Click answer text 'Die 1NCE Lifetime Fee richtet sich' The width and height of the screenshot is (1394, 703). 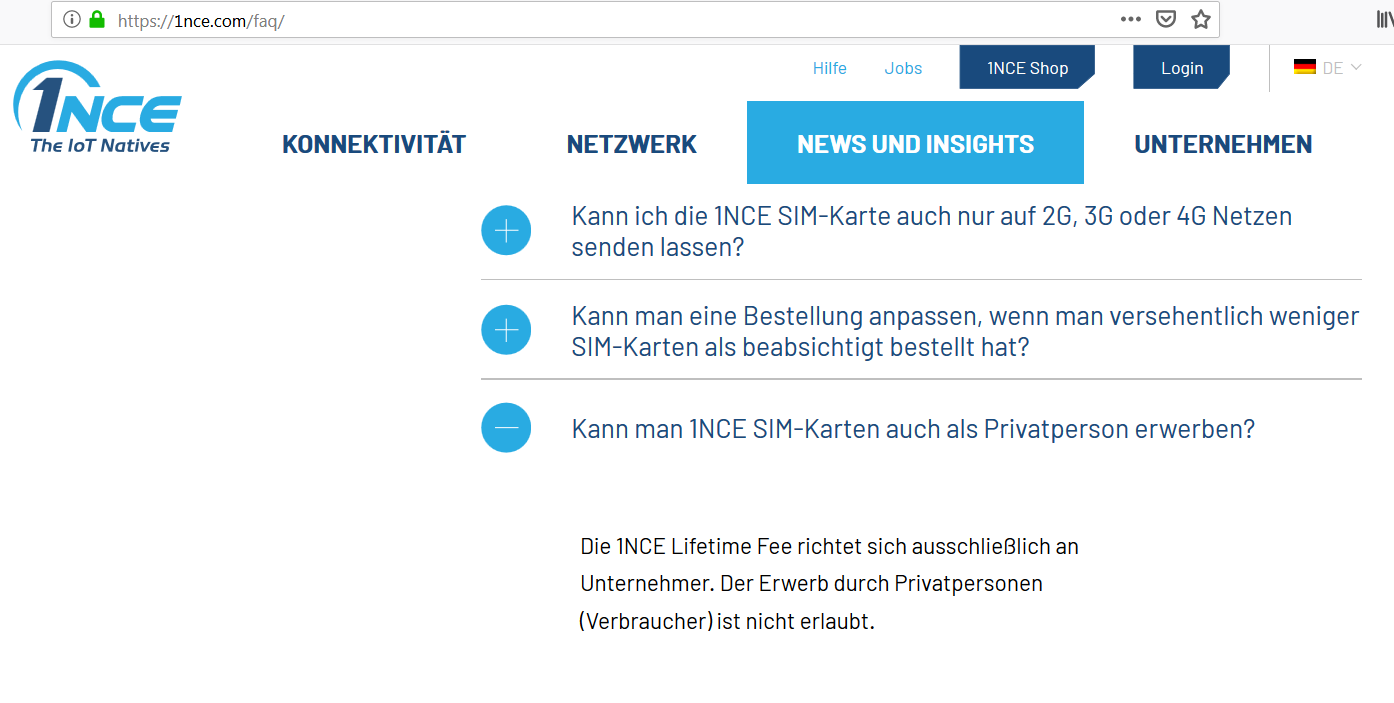pyautogui.click(x=829, y=584)
